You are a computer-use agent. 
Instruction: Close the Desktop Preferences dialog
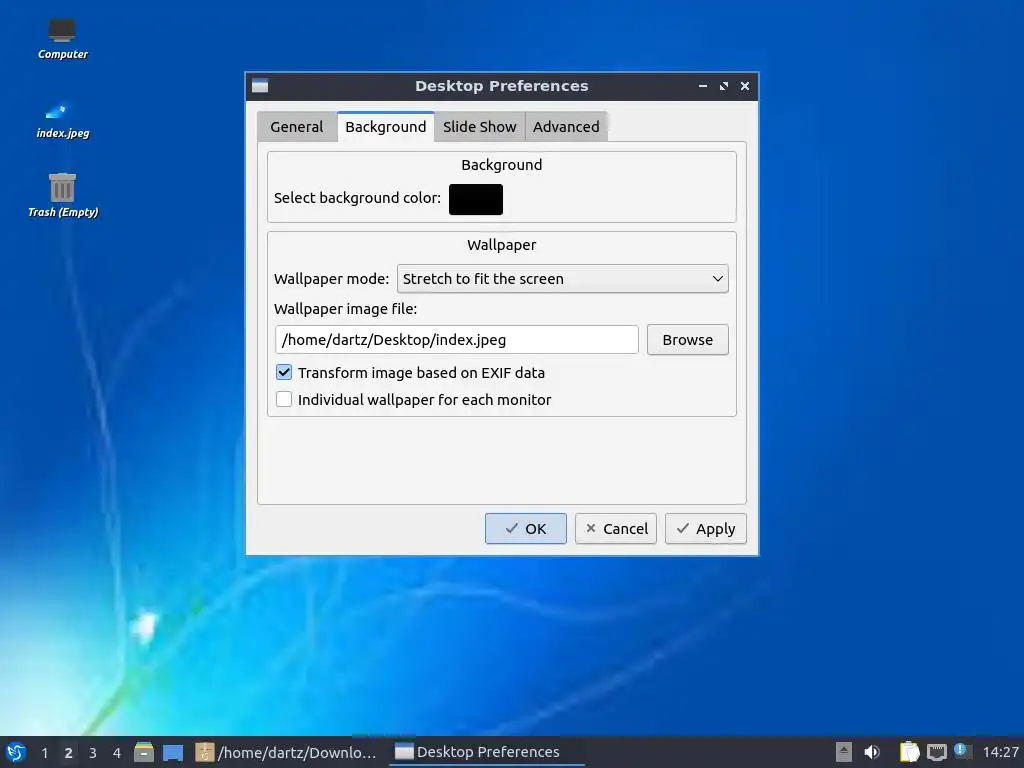tap(744, 86)
